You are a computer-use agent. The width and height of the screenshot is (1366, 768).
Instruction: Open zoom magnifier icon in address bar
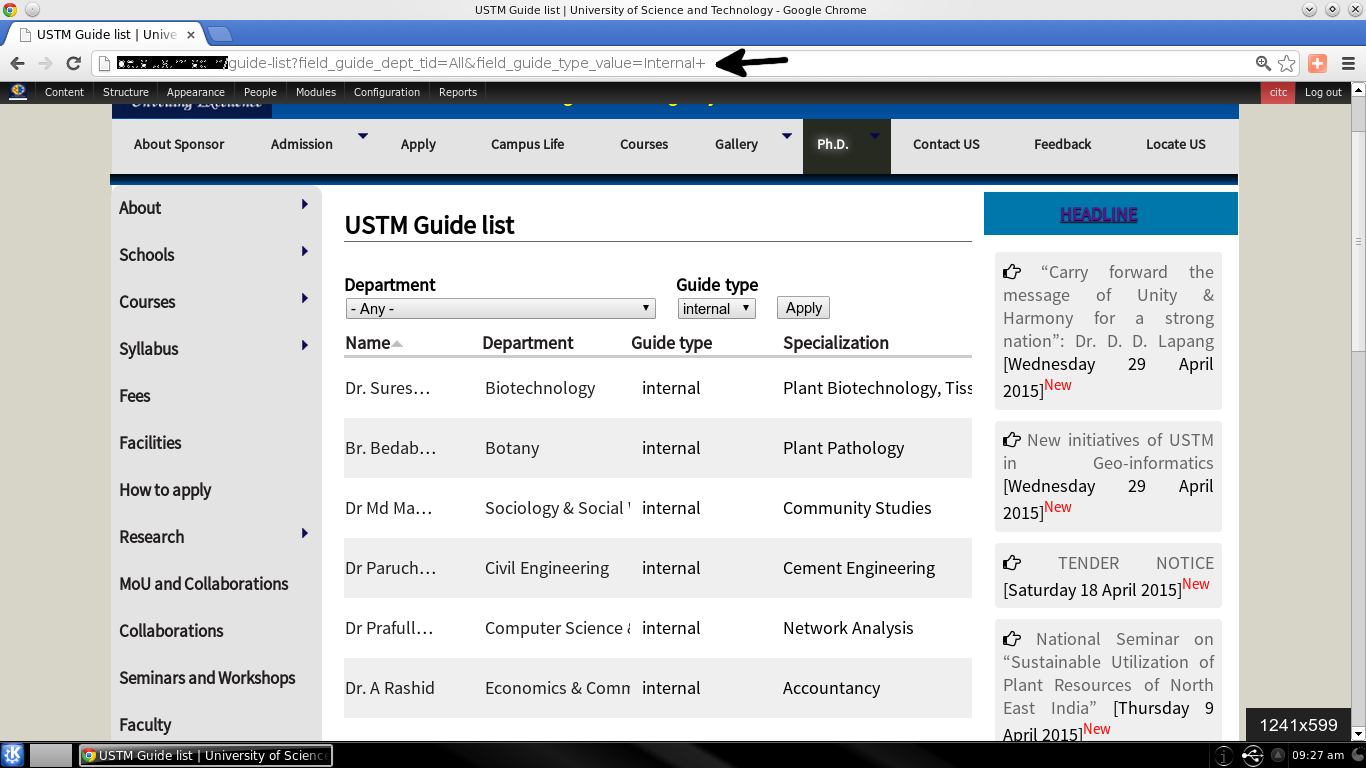coord(1264,63)
